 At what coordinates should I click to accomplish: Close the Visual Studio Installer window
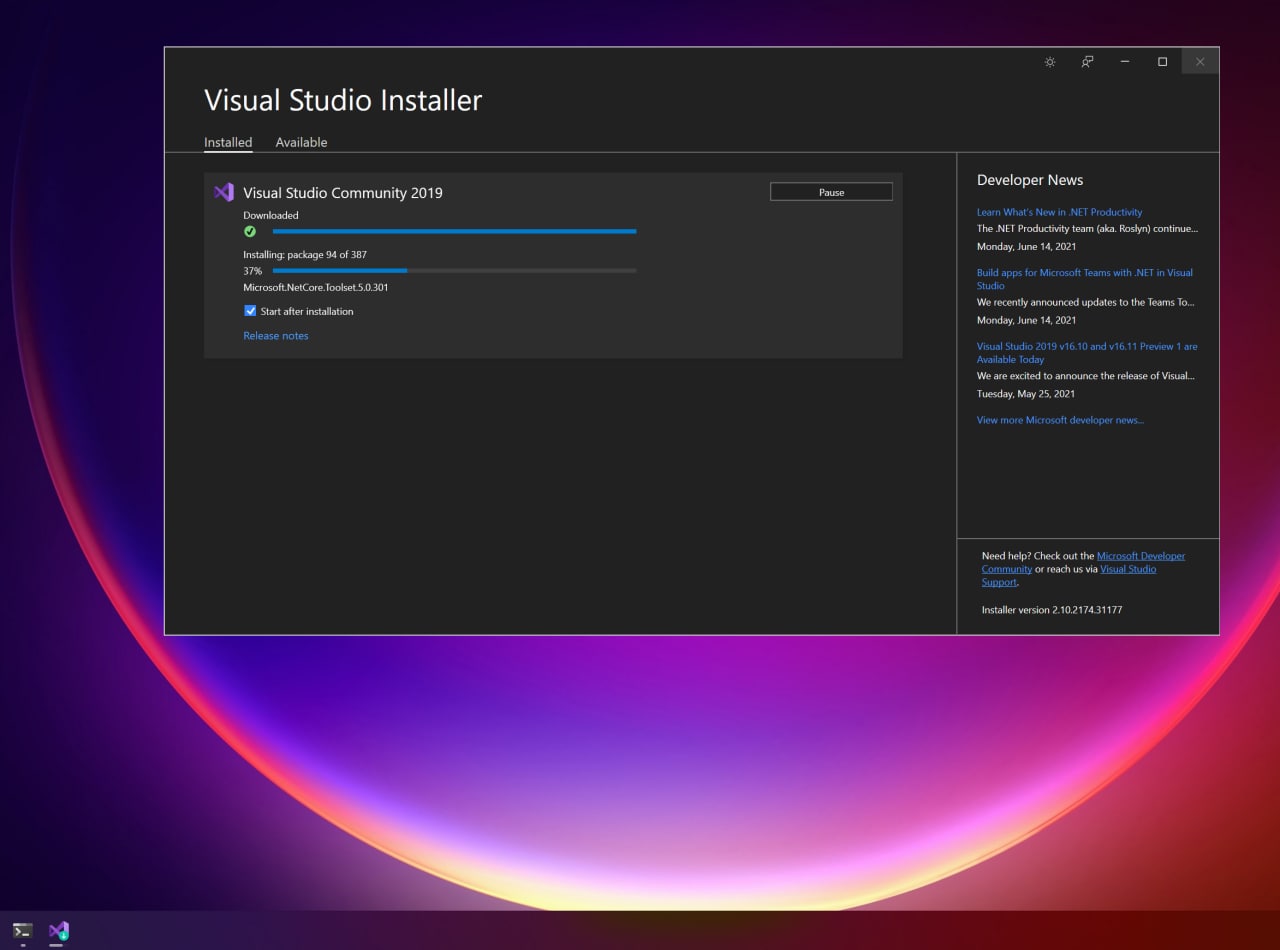(x=1200, y=62)
